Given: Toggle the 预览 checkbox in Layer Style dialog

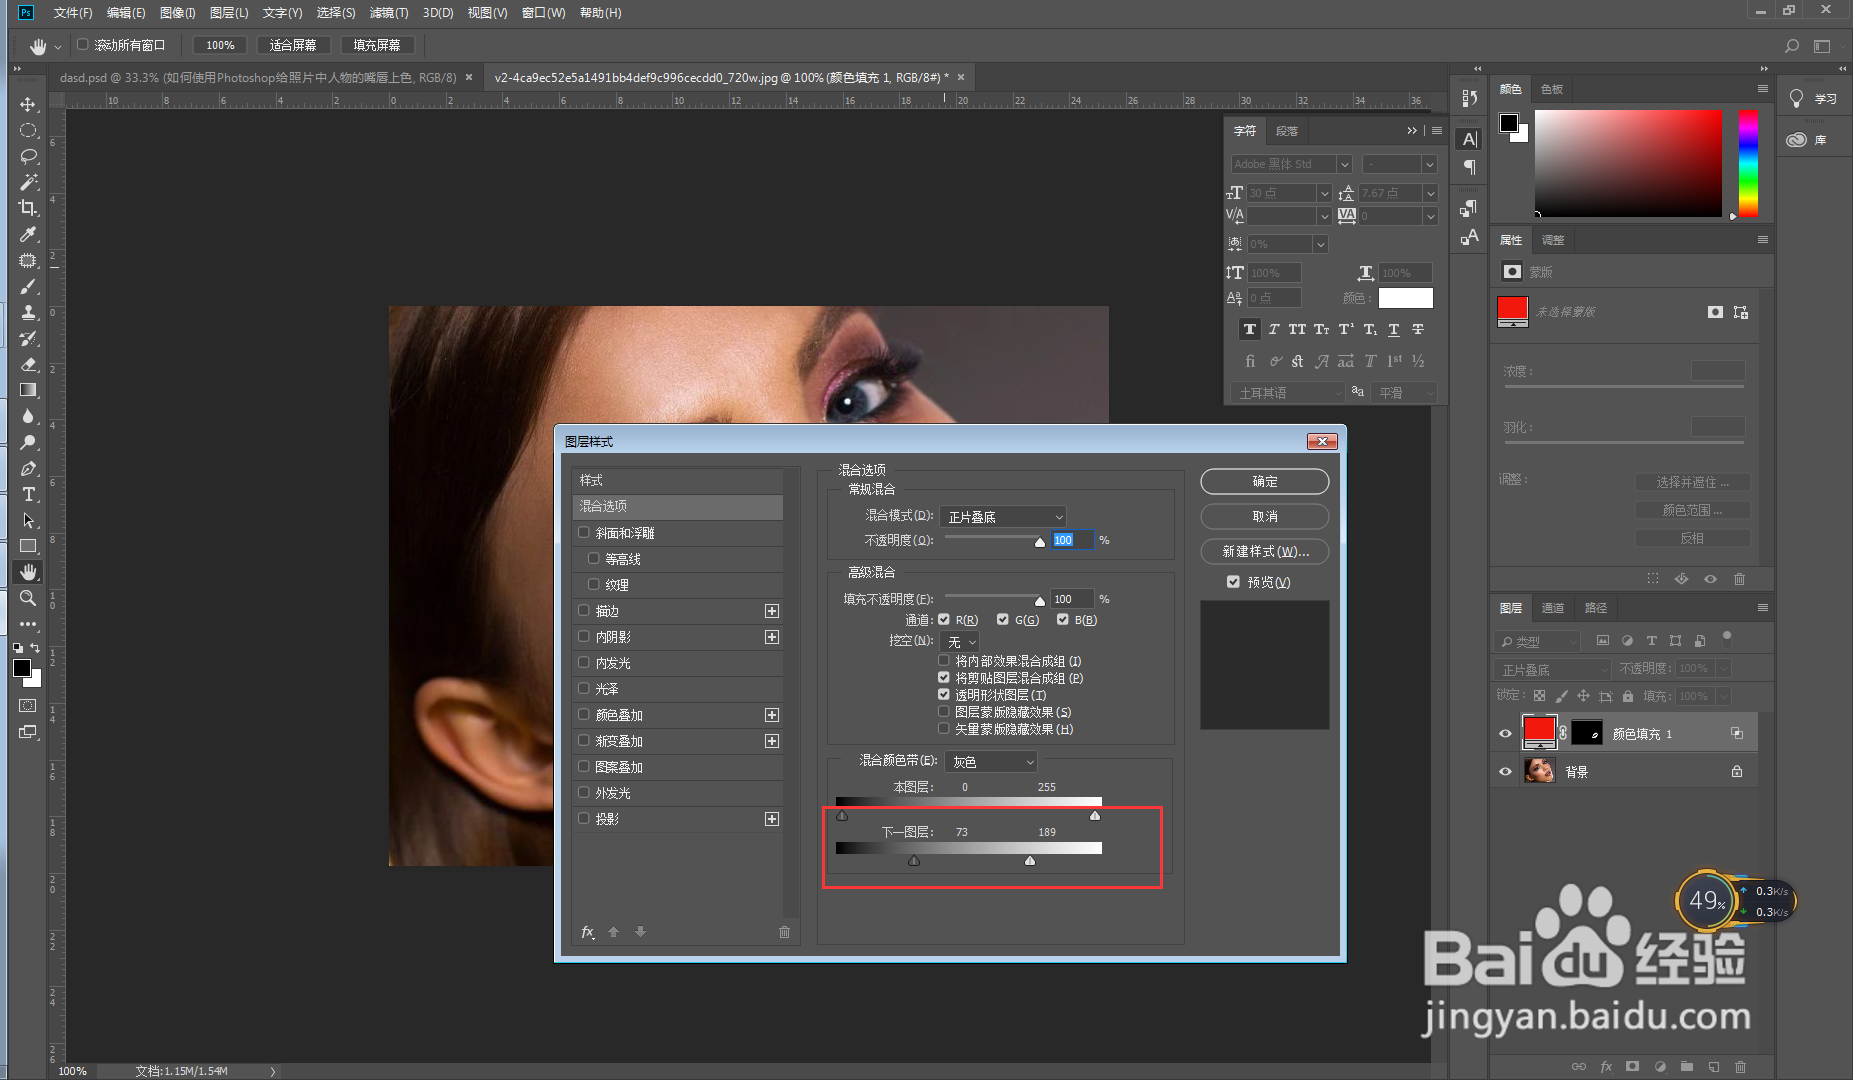Looking at the screenshot, I should pyautogui.click(x=1233, y=581).
